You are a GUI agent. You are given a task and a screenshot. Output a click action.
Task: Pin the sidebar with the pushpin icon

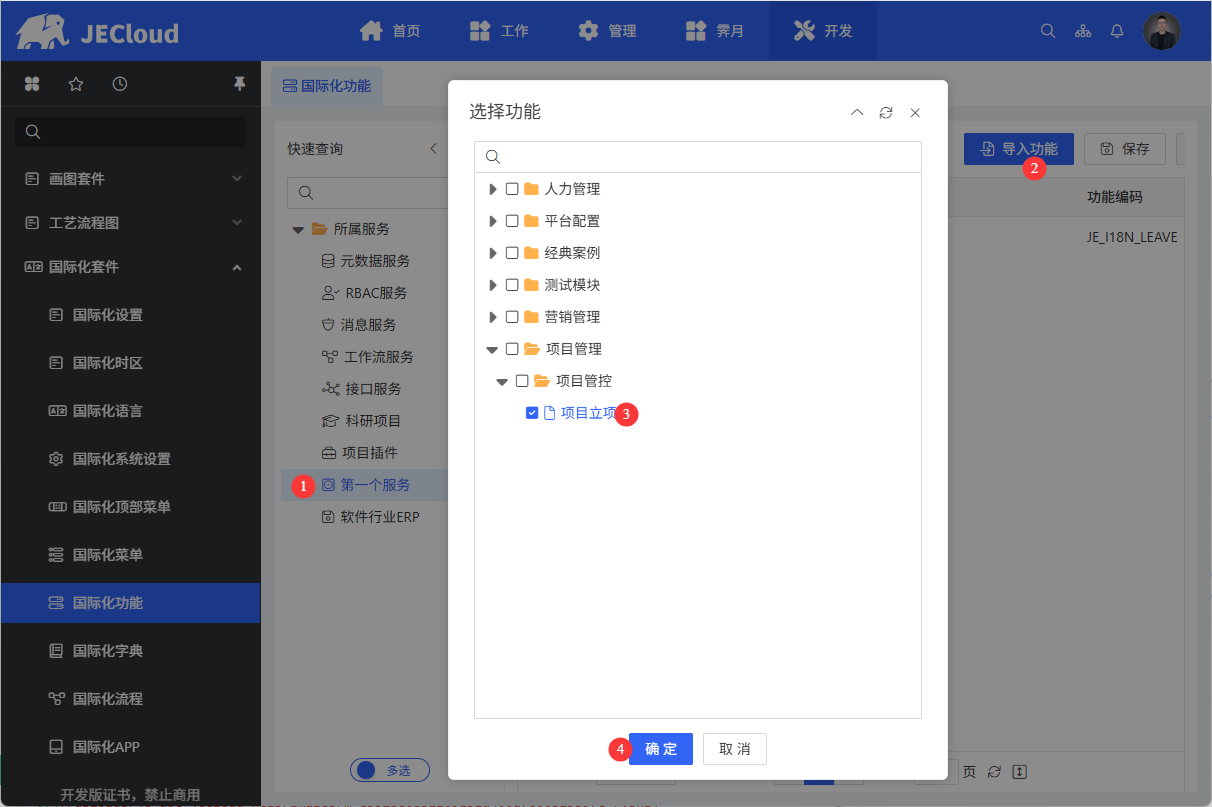click(x=239, y=84)
